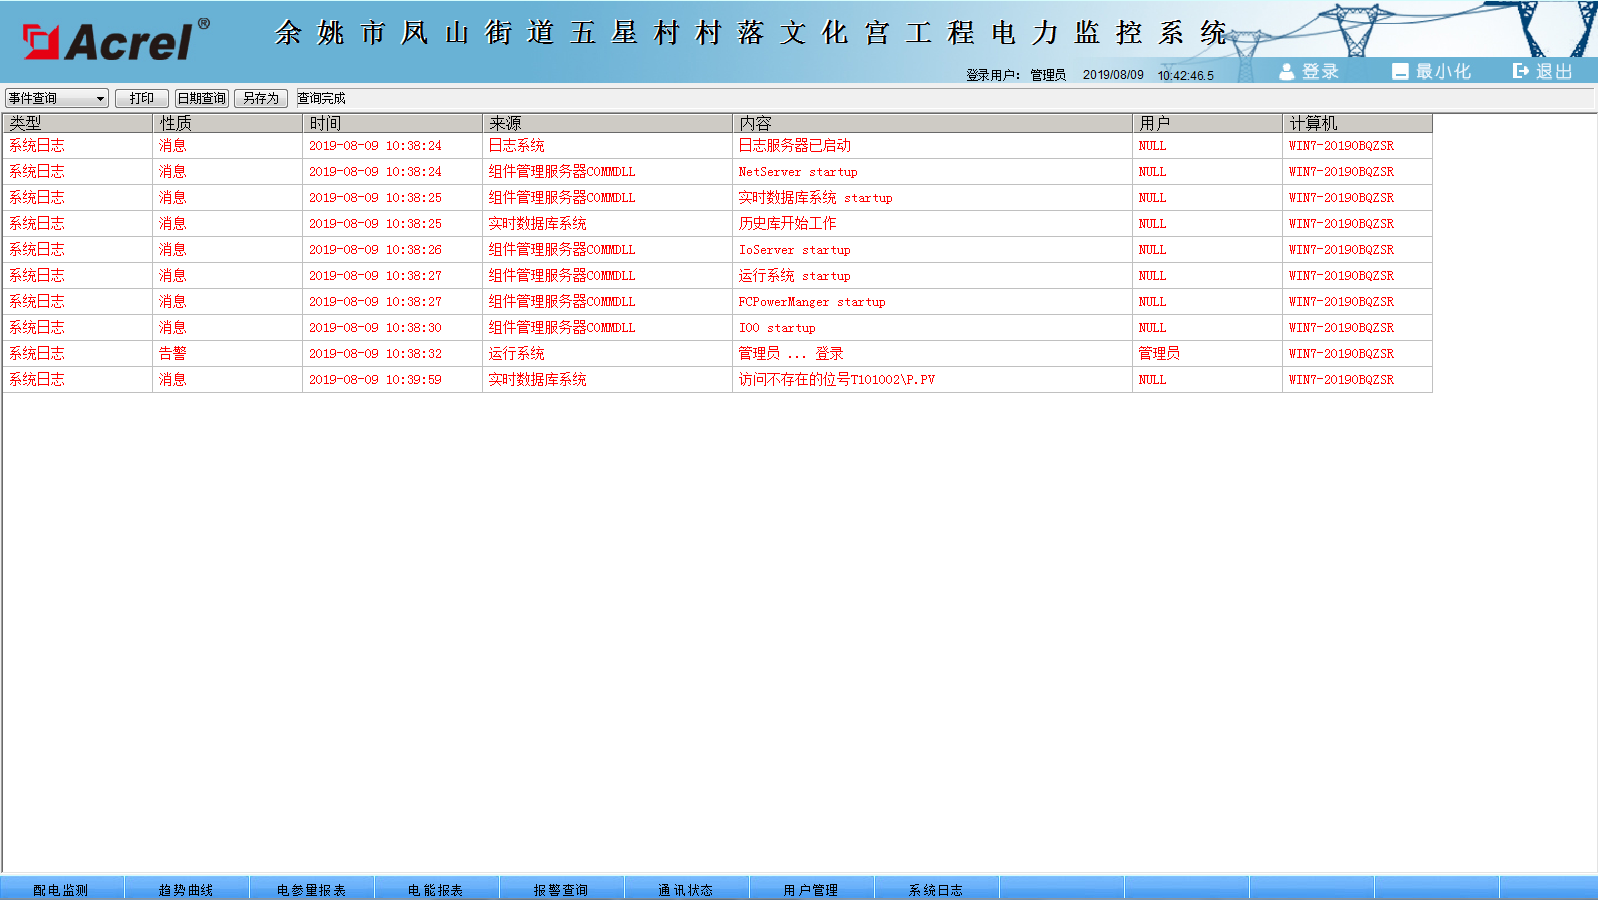Open the 报警查询 tab
Screen dimensions: 1598x900
561,889
